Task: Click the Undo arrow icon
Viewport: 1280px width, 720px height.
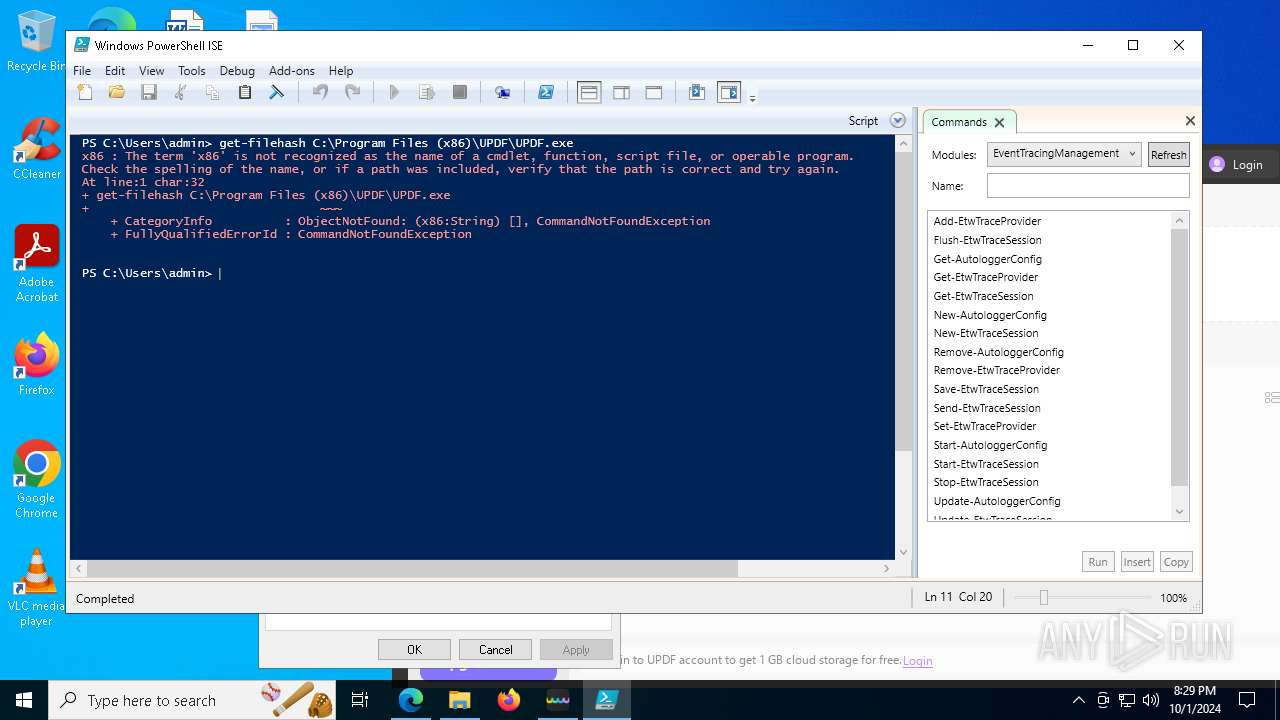Action: tap(320, 92)
